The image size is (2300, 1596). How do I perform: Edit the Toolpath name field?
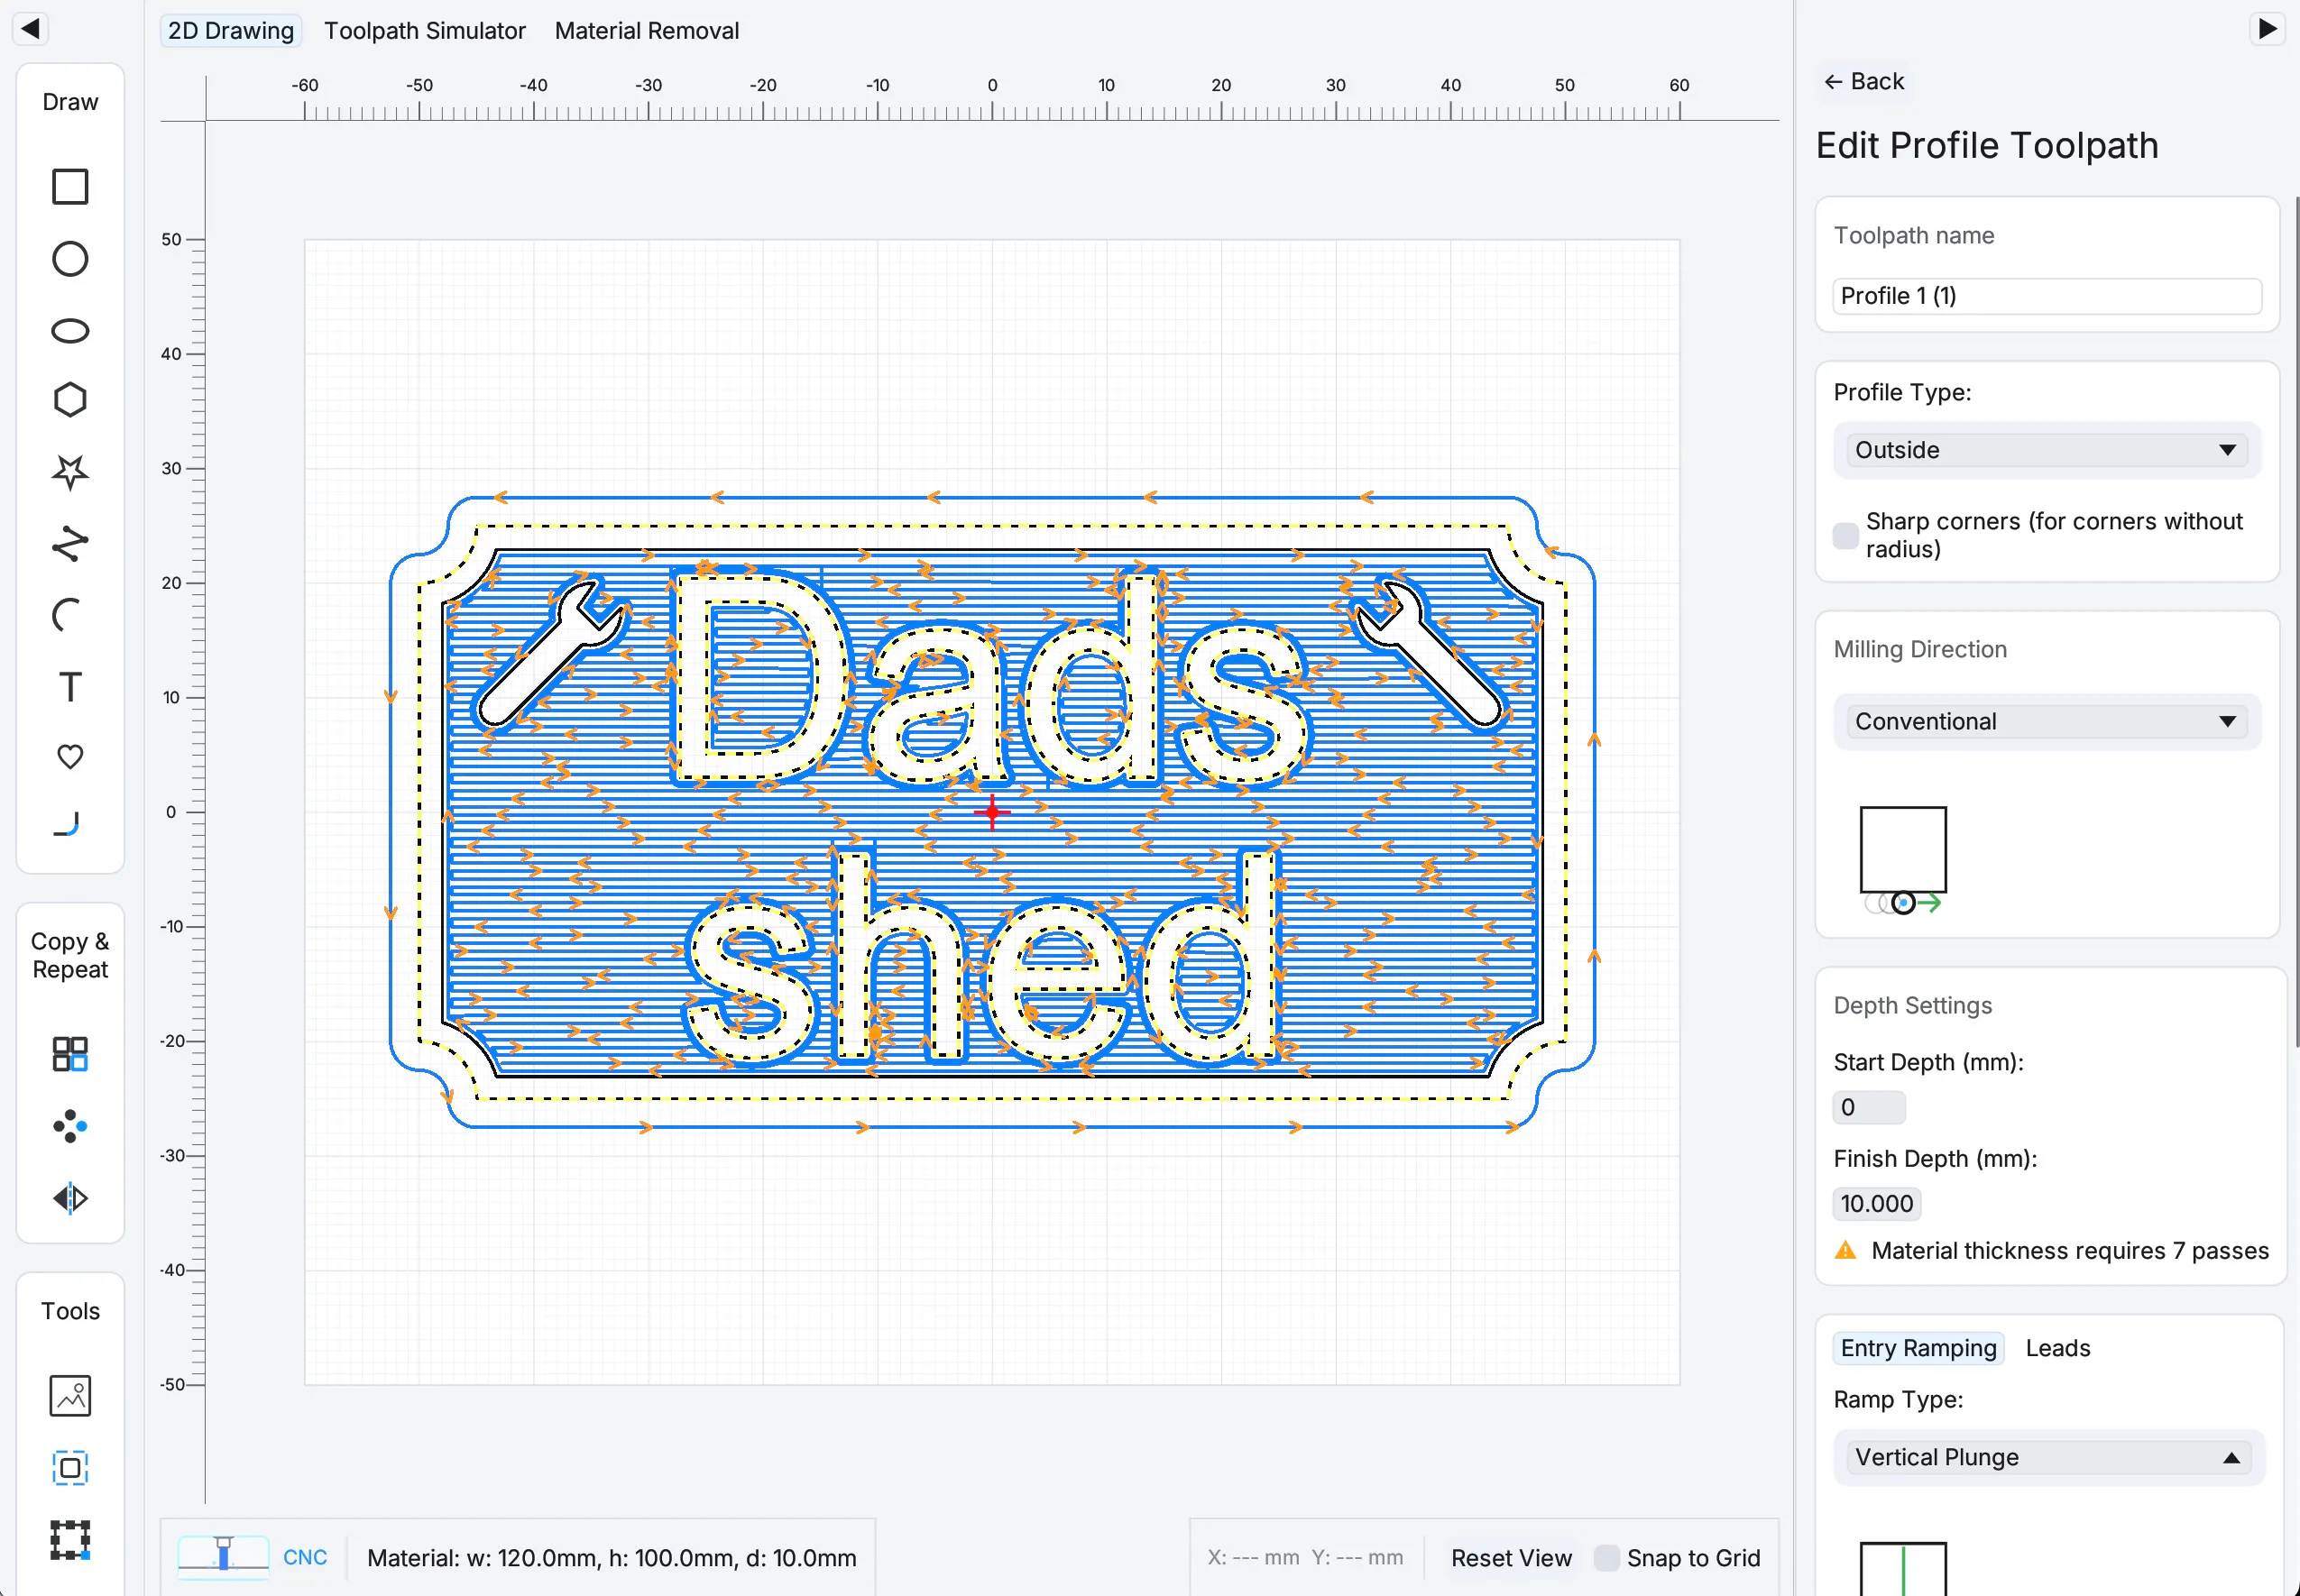pyautogui.click(x=2046, y=296)
